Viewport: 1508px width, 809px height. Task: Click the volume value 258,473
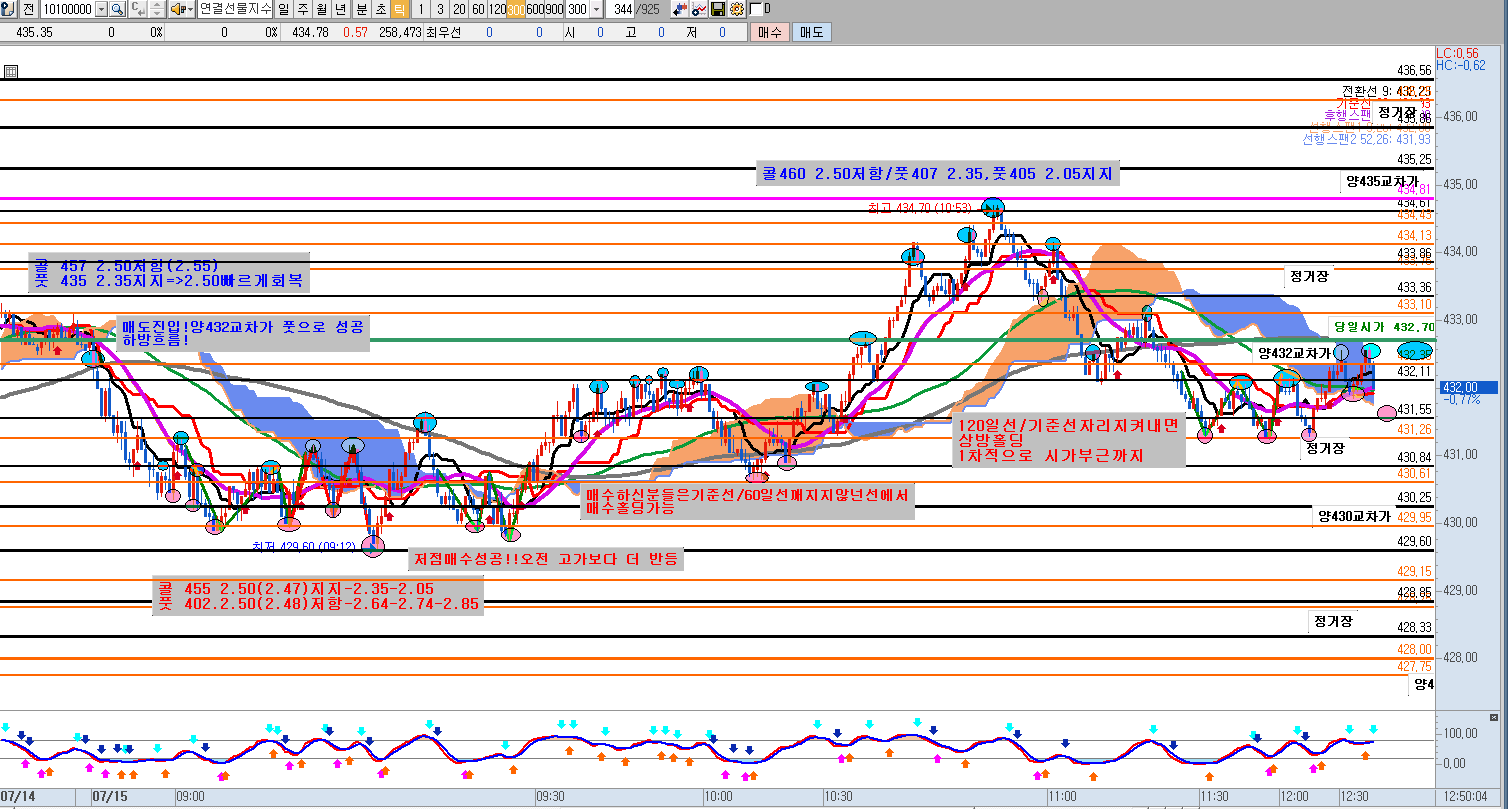[x=400, y=32]
